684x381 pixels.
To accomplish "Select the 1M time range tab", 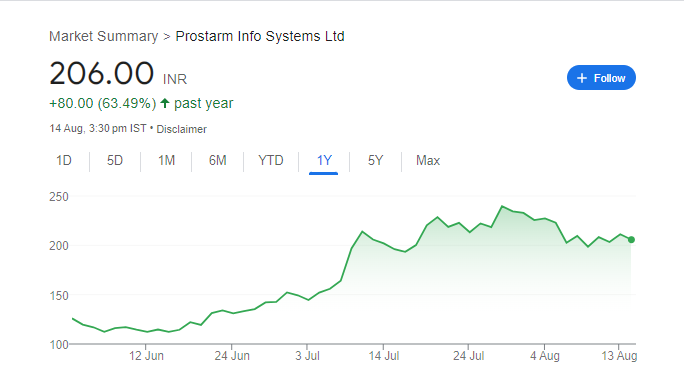I will pyautogui.click(x=166, y=161).
